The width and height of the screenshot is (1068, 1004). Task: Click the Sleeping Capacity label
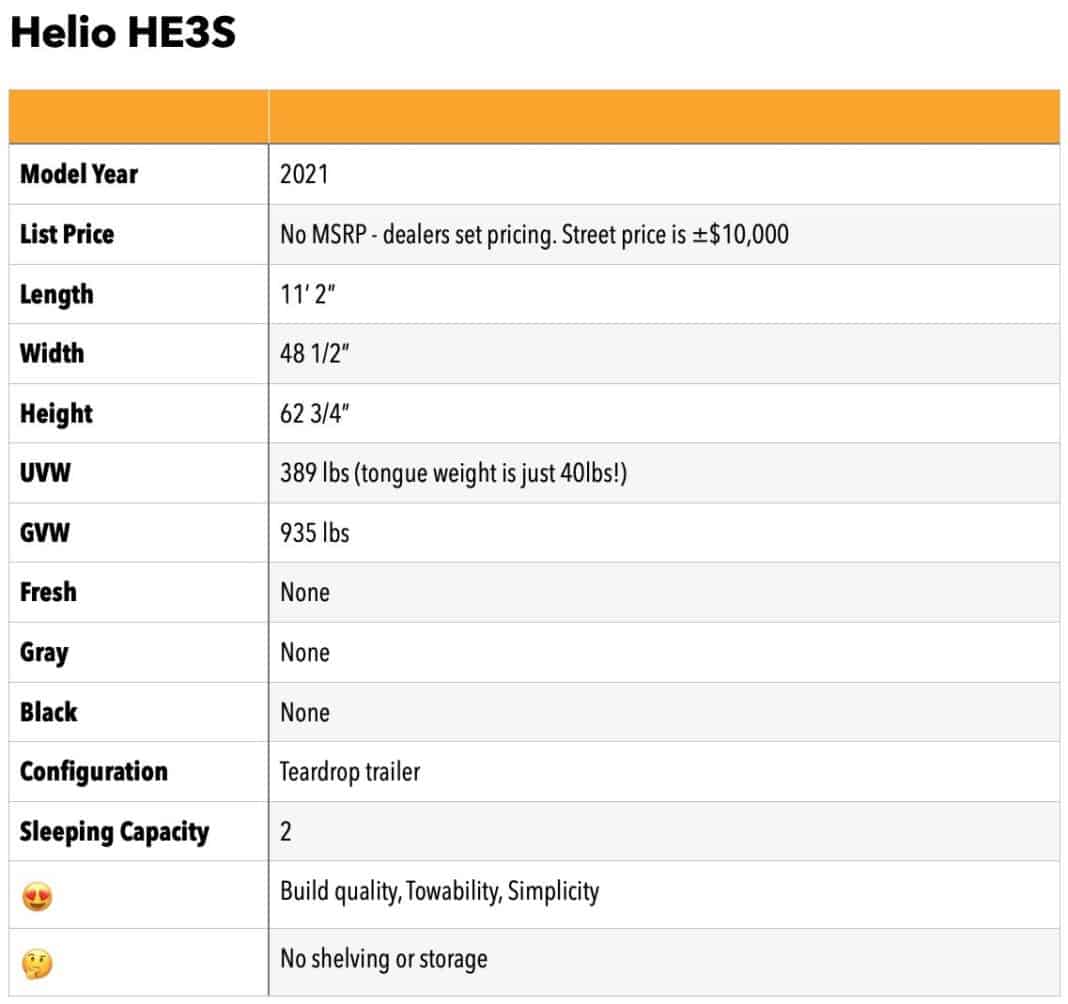point(114,832)
